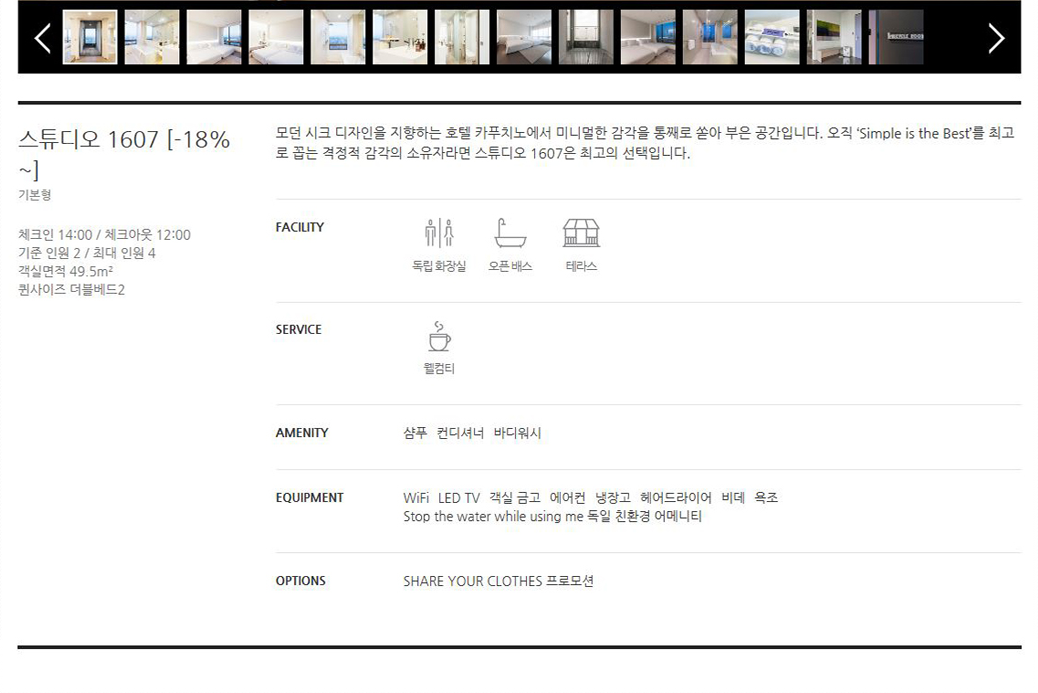The height and width of the screenshot is (693, 1038).
Task: Click the 객실면적 49.5m² text
Action: click(x=66, y=271)
